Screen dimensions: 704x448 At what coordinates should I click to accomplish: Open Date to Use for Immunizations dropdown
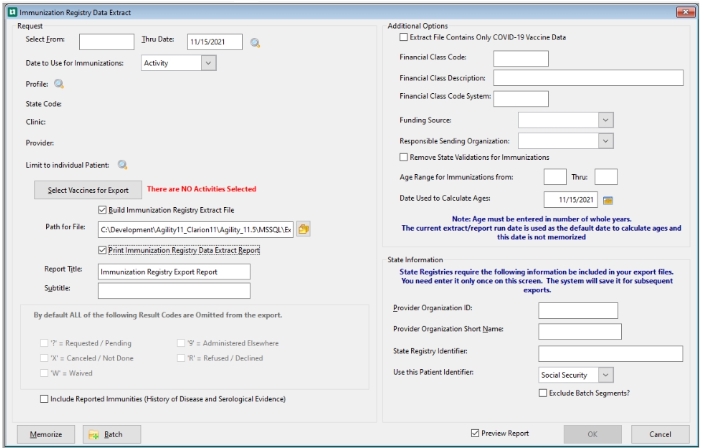(208, 63)
